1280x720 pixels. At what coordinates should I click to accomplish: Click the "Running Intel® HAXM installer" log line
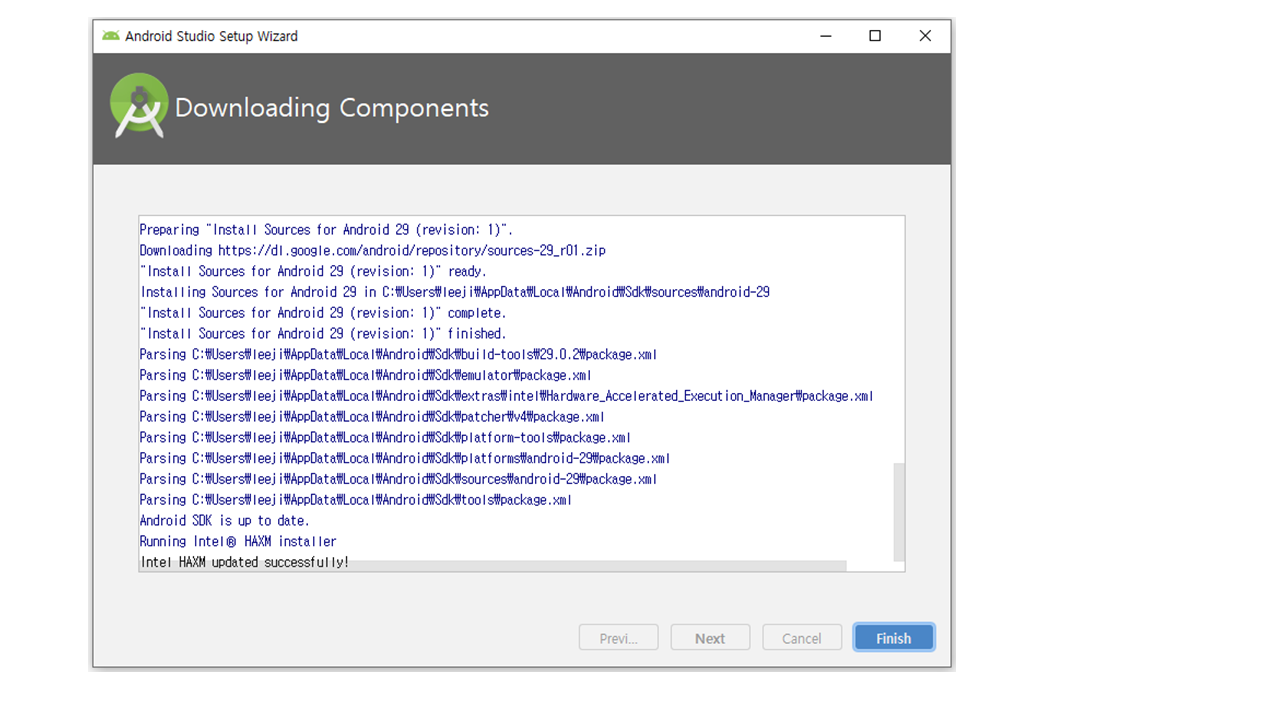point(238,541)
